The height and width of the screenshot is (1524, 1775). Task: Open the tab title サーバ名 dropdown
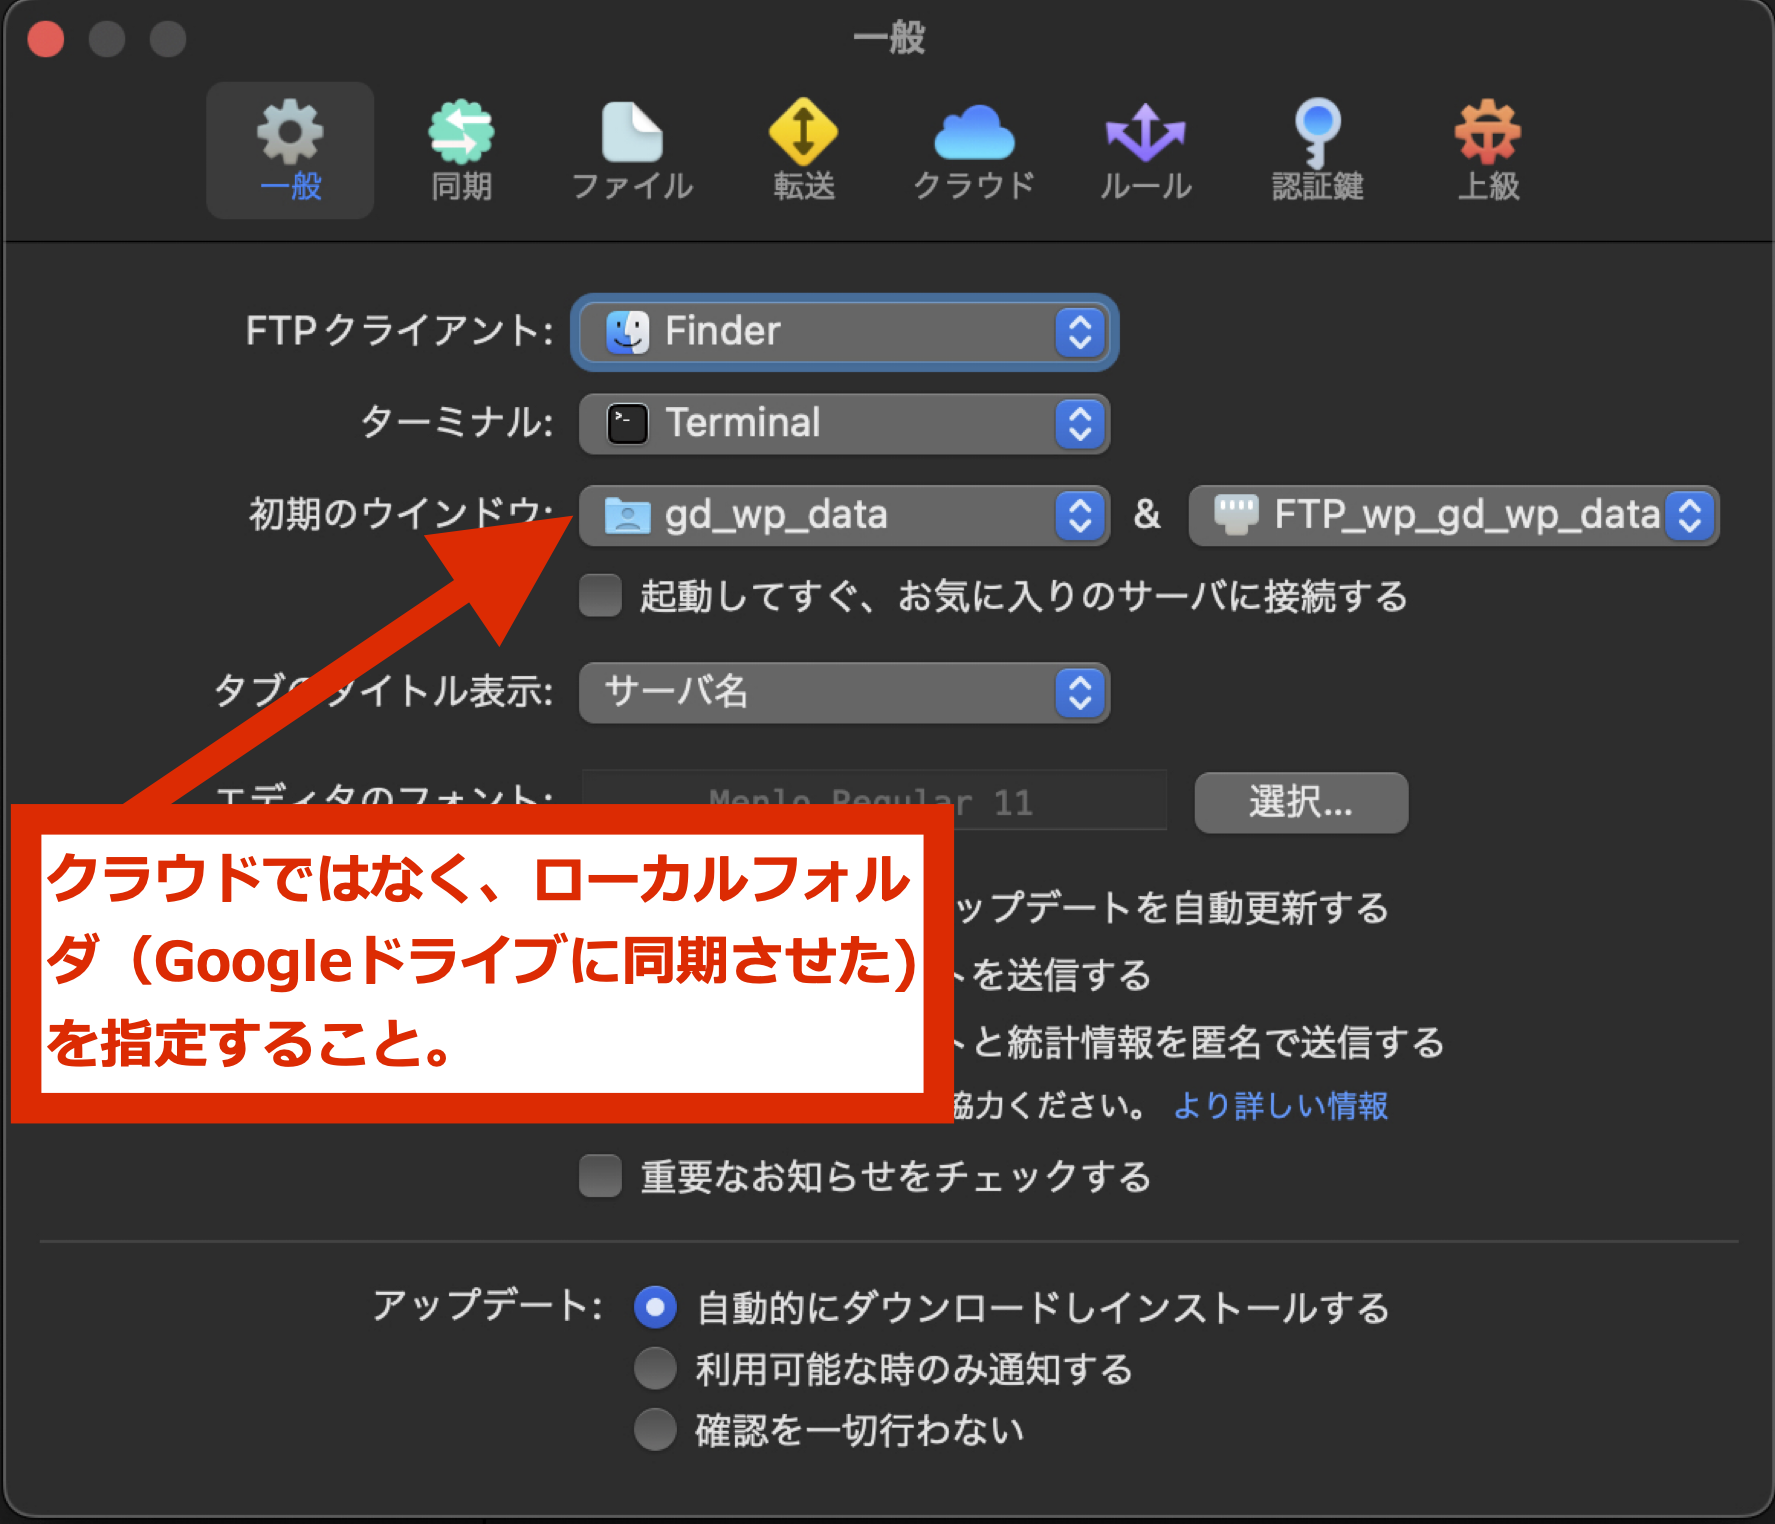coord(844,692)
